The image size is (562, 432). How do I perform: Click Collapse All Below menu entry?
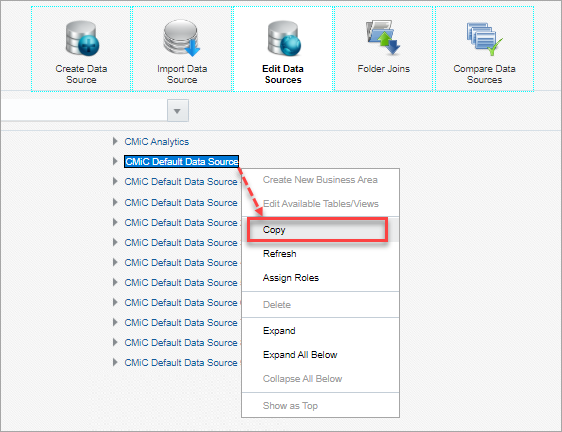tap(320, 379)
